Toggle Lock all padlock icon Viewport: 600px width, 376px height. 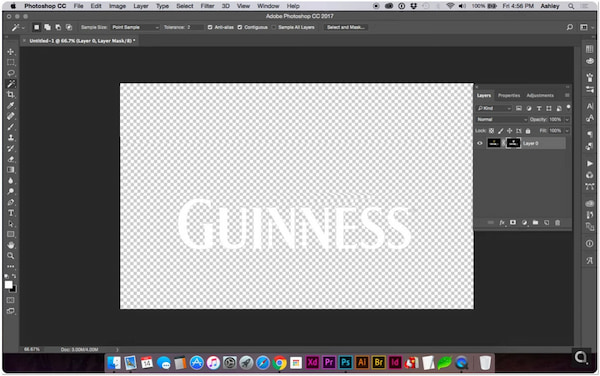(528, 131)
